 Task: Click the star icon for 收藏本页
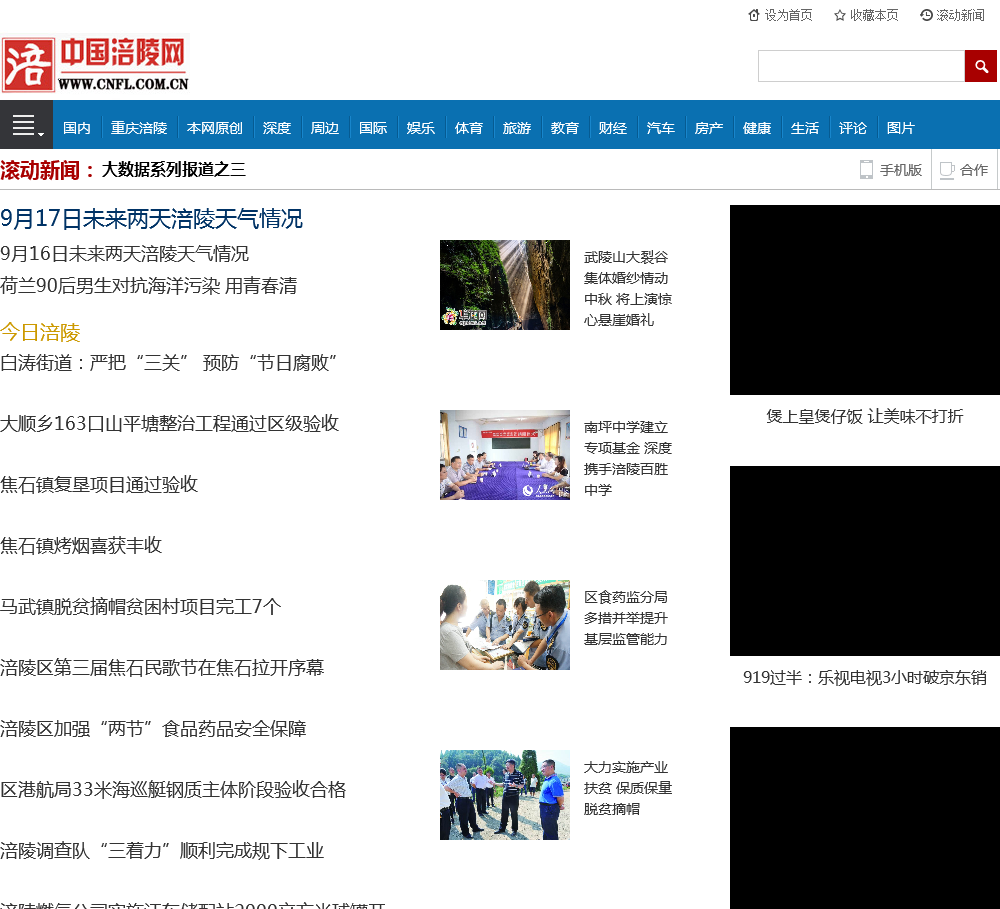click(840, 15)
